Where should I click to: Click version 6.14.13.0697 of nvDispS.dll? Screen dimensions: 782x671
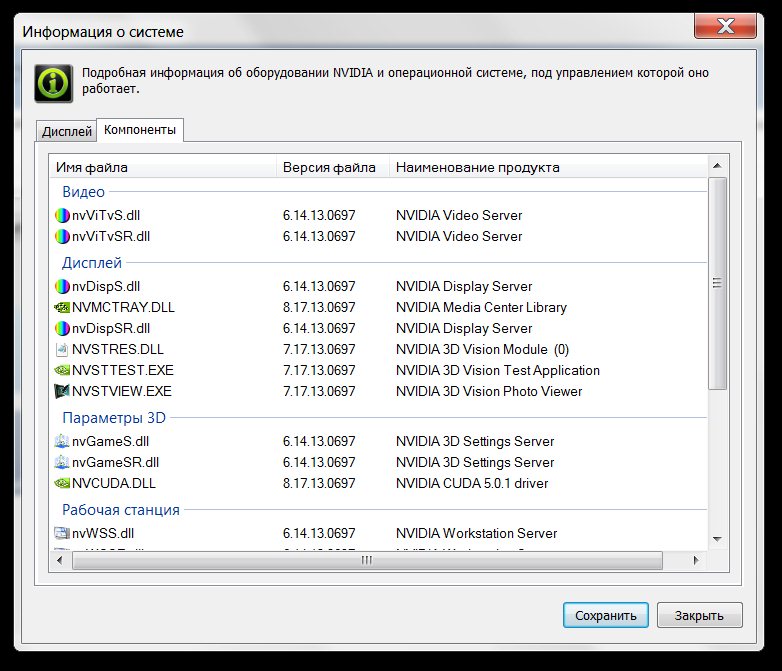(319, 286)
